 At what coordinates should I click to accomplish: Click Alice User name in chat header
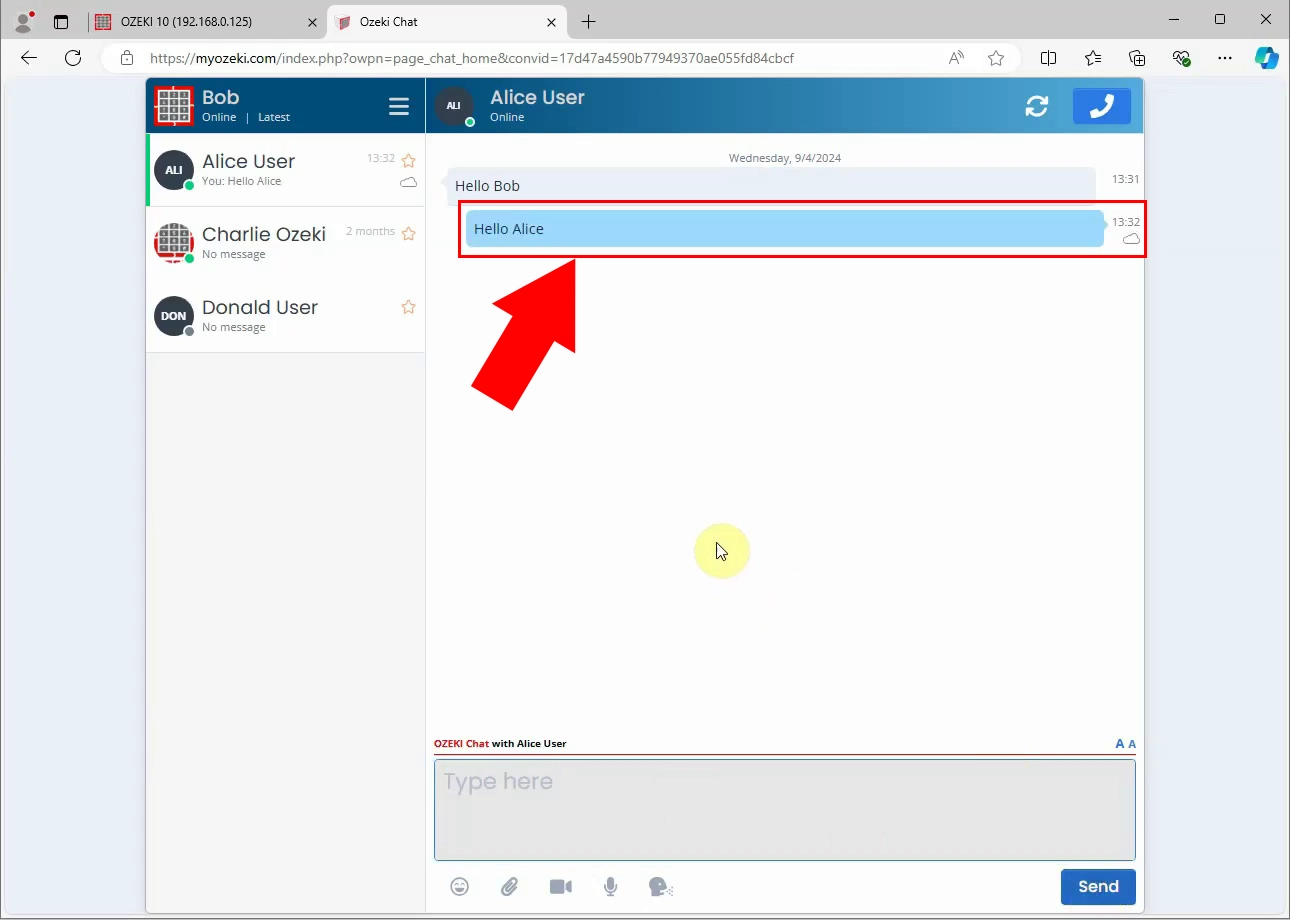[x=537, y=97]
